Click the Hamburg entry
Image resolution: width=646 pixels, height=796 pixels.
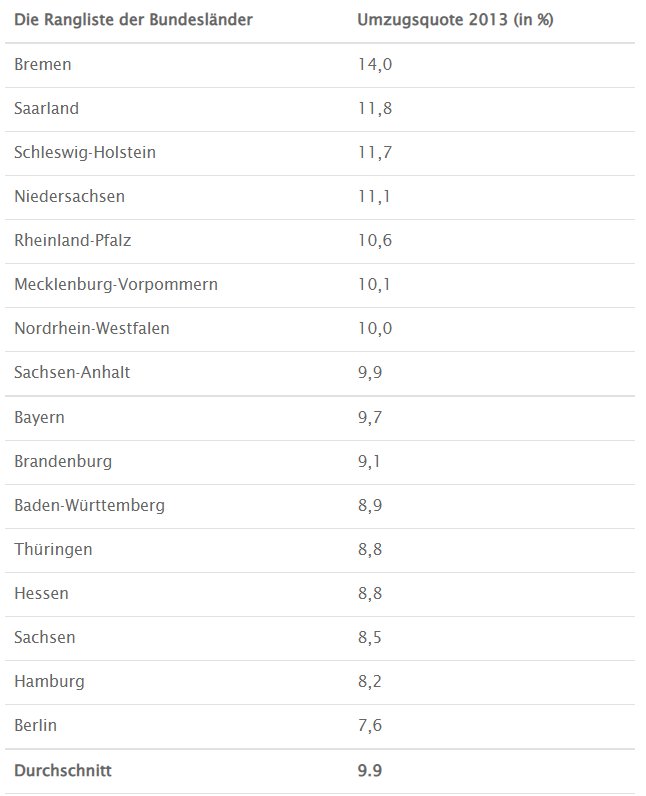(x=49, y=682)
